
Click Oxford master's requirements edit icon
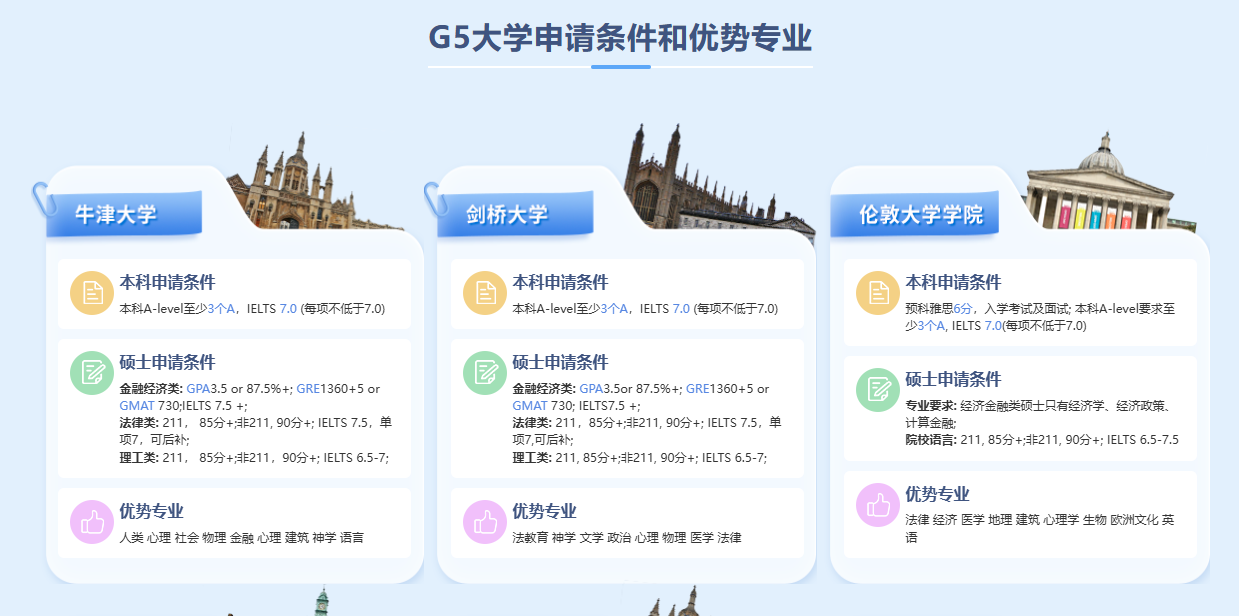pos(91,372)
